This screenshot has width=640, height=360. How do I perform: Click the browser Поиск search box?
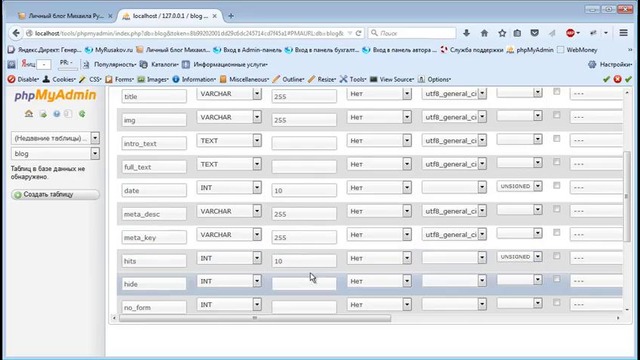412,33
